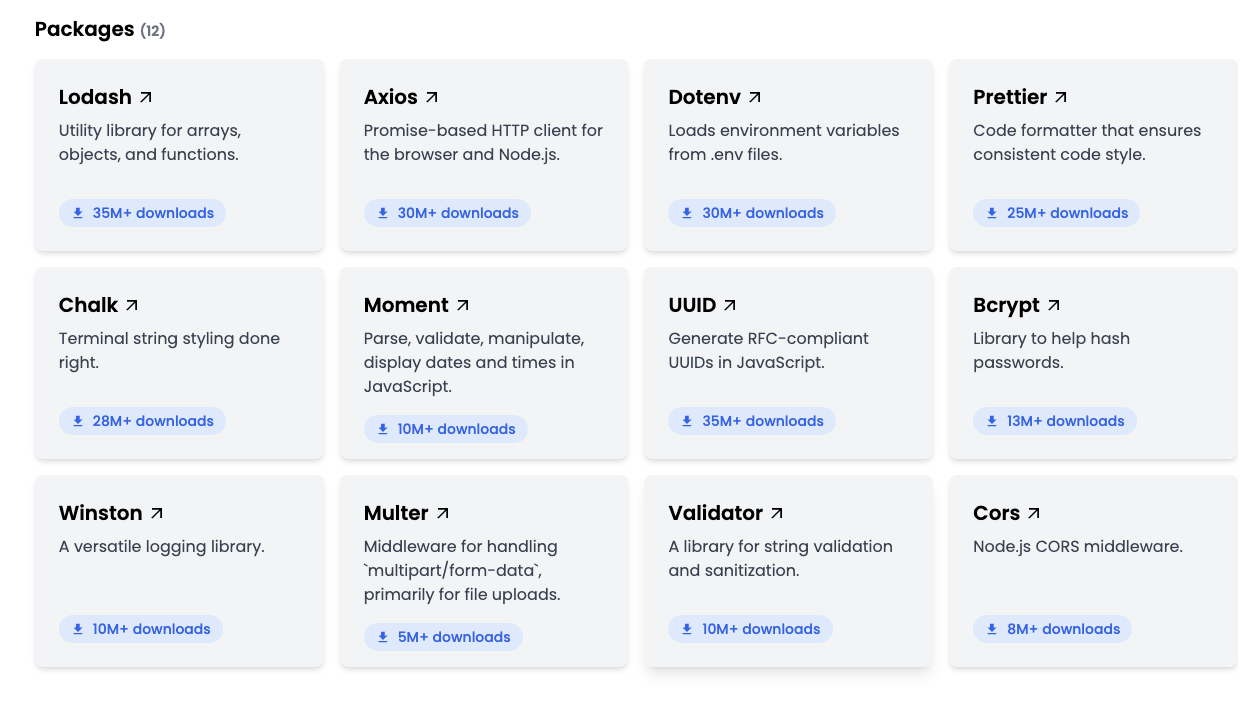Image resolution: width=1251 pixels, height=707 pixels.
Task: Click the download icon in UUID's badge
Action: coord(687,421)
